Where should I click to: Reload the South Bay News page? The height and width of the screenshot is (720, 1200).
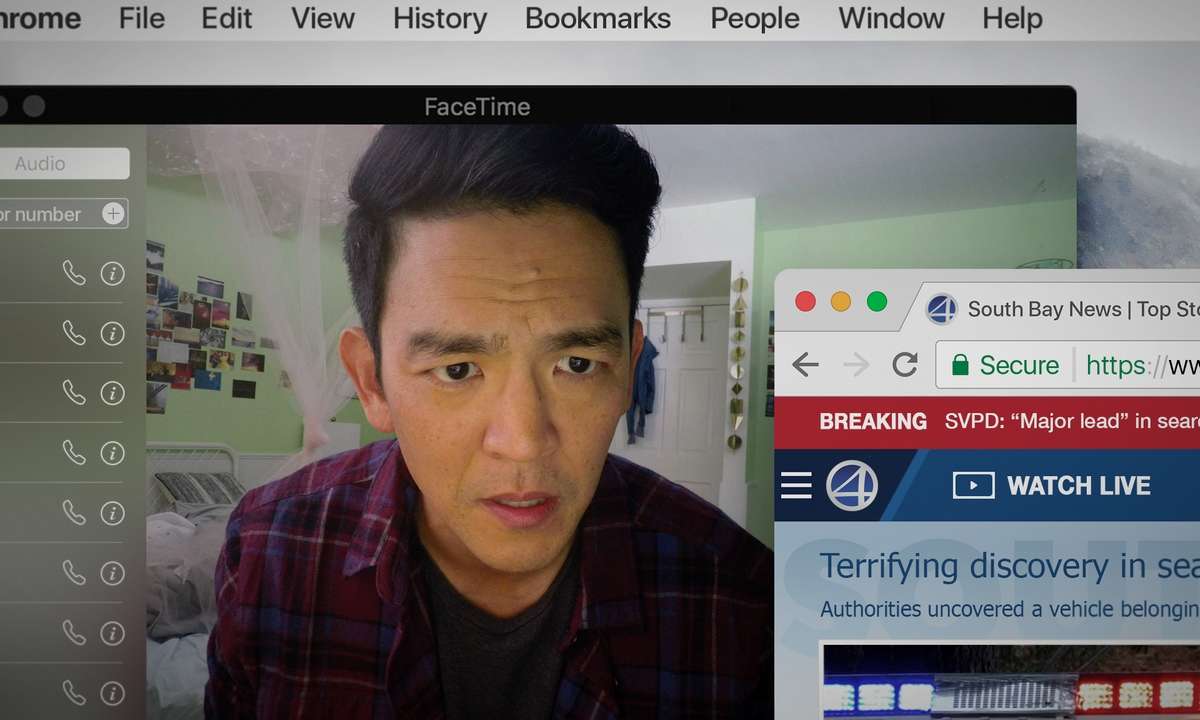(905, 365)
